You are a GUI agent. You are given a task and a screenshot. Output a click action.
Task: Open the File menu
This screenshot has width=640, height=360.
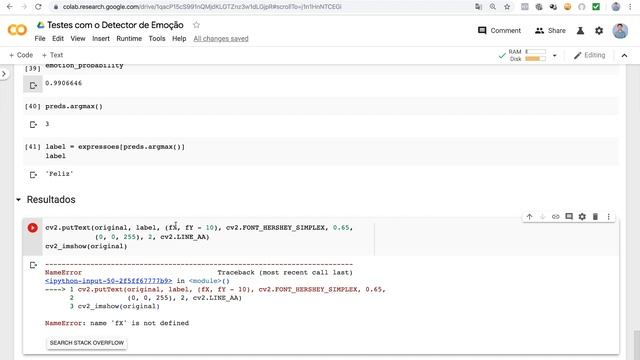(40, 38)
